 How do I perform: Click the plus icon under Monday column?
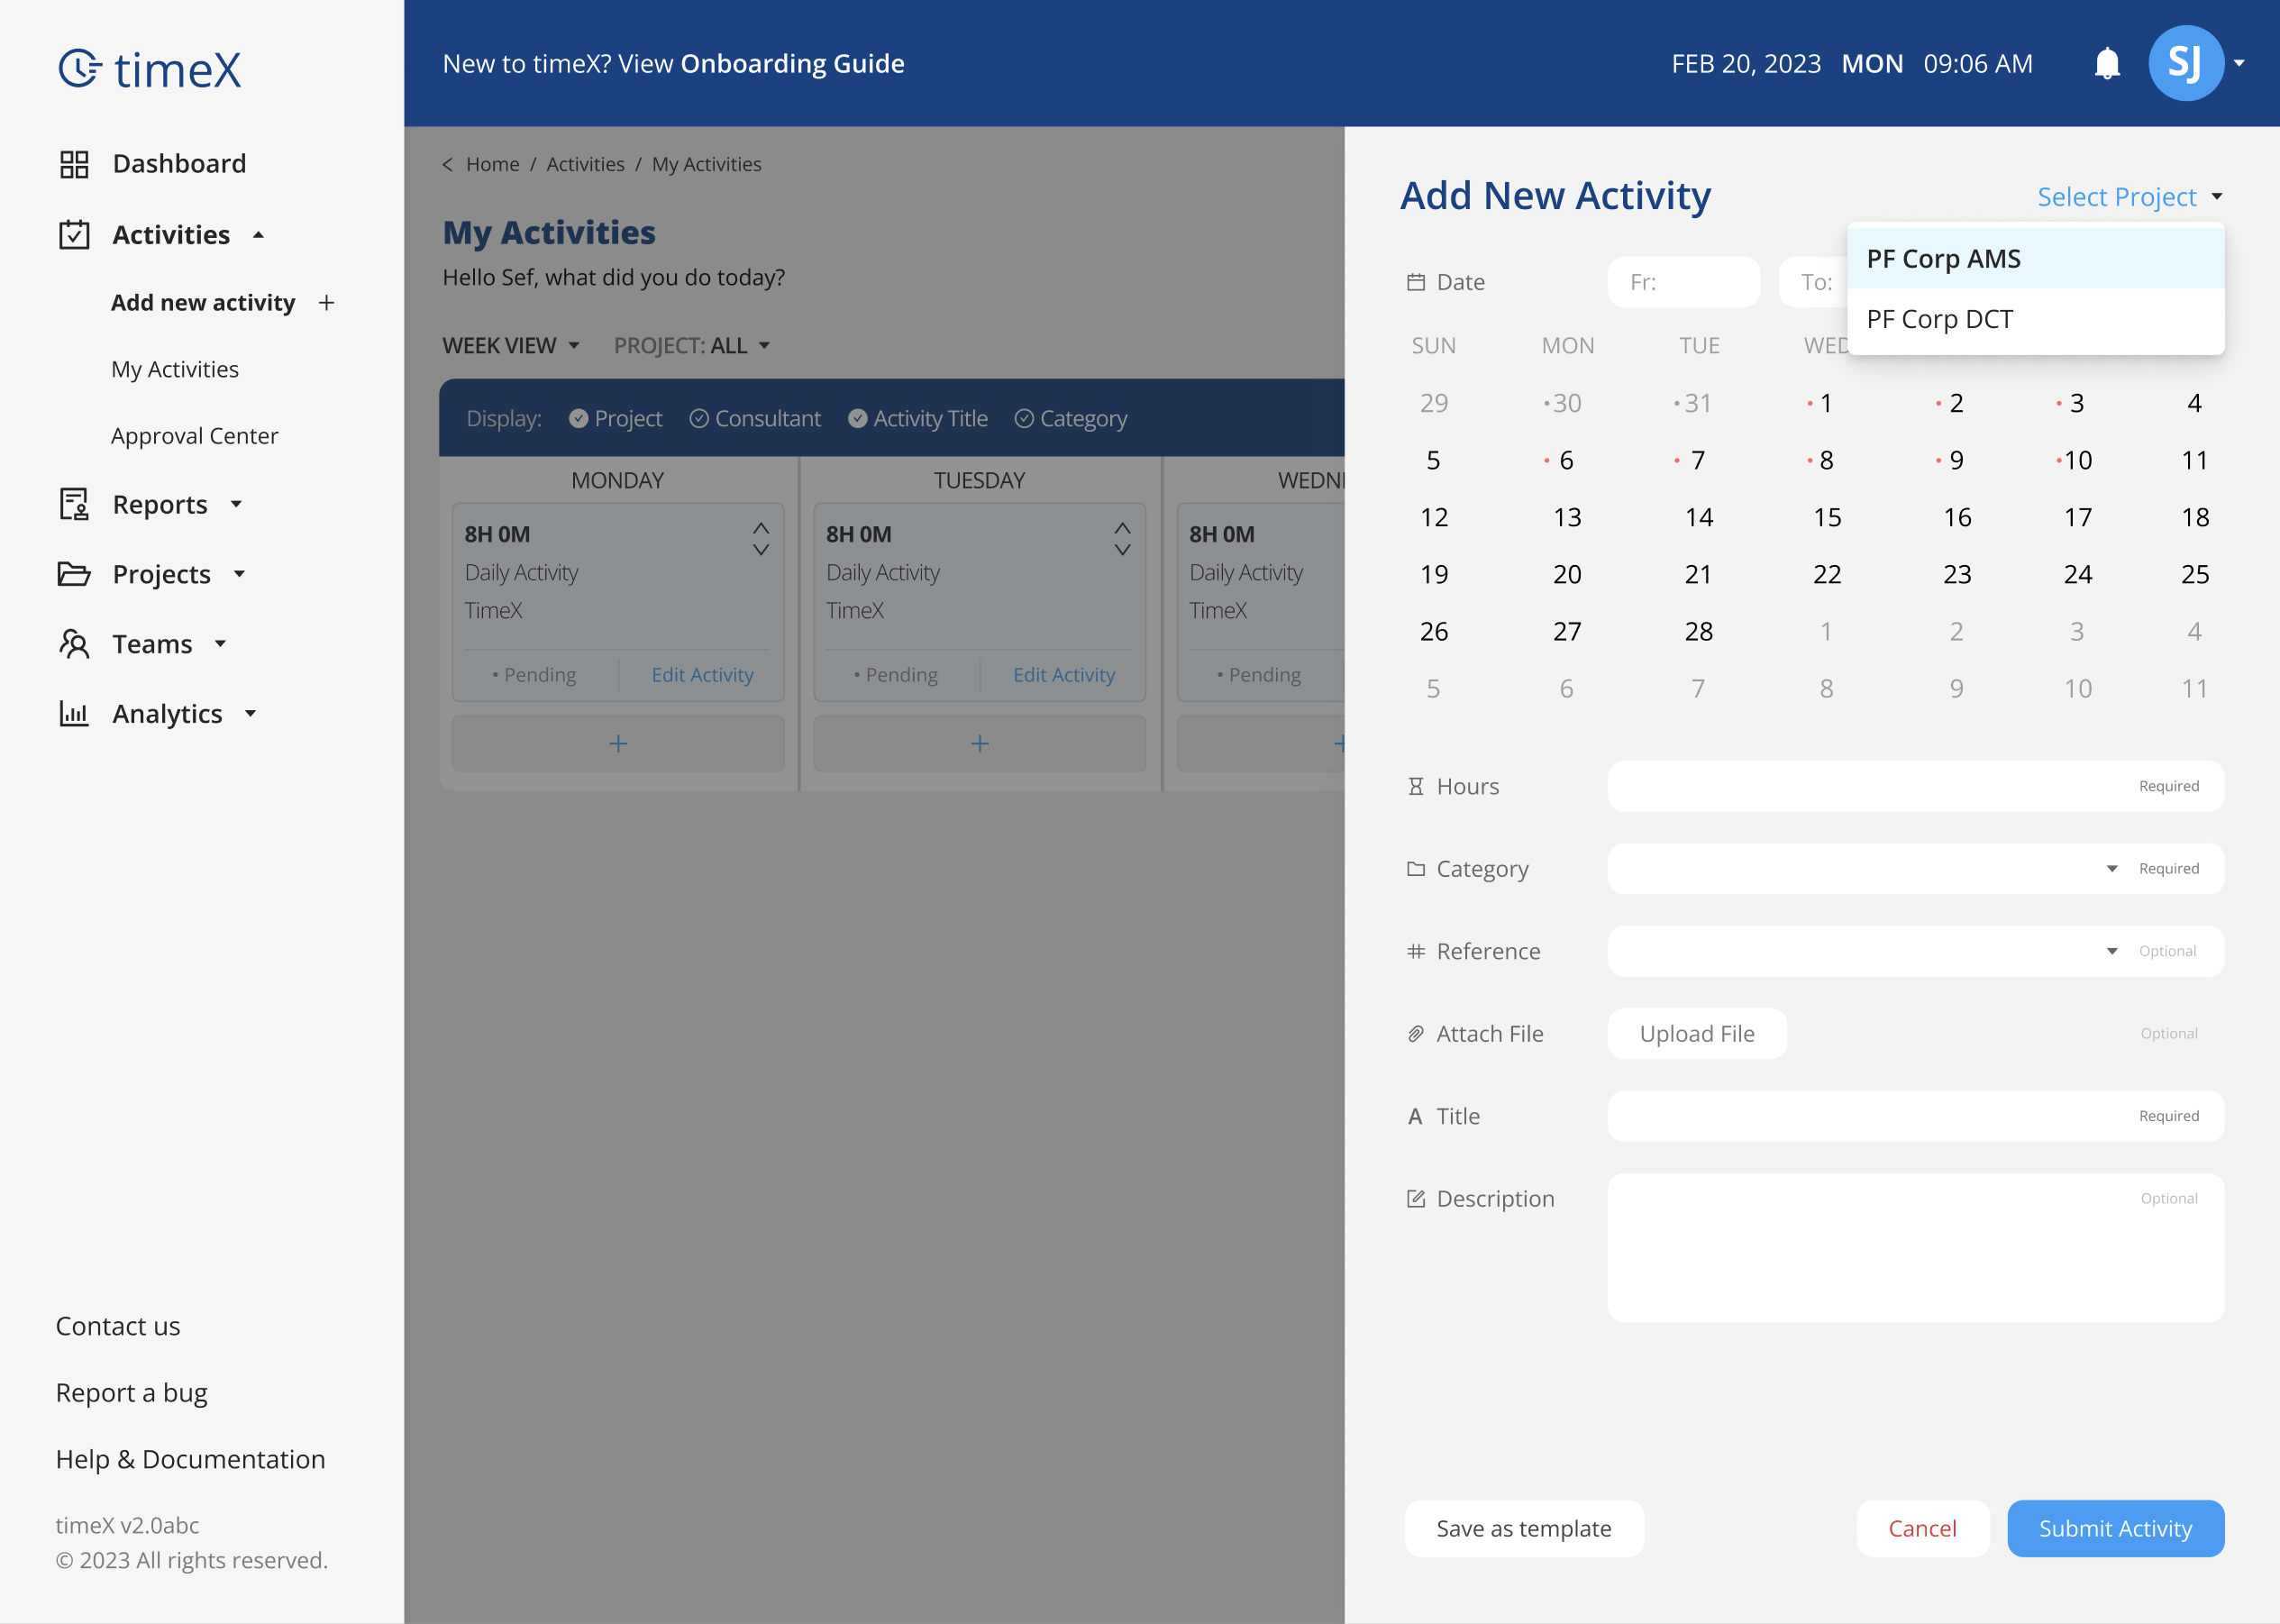[x=618, y=743]
